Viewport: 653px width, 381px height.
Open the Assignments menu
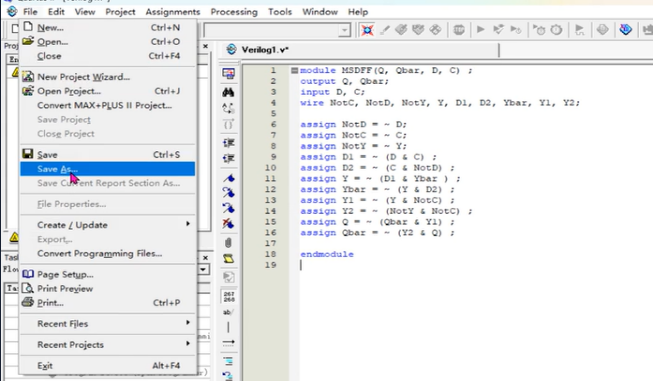tap(173, 12)
